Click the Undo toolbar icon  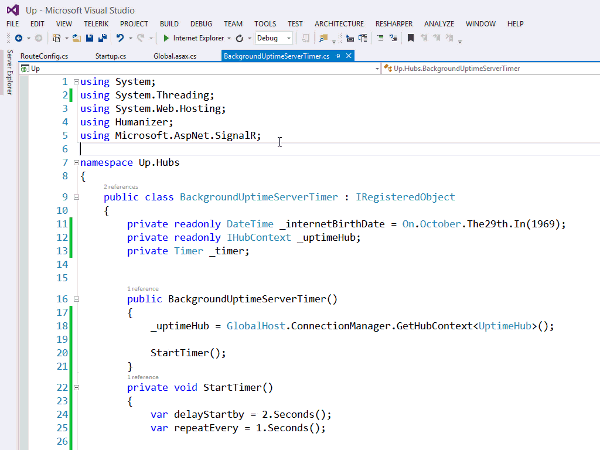[120, 38]
